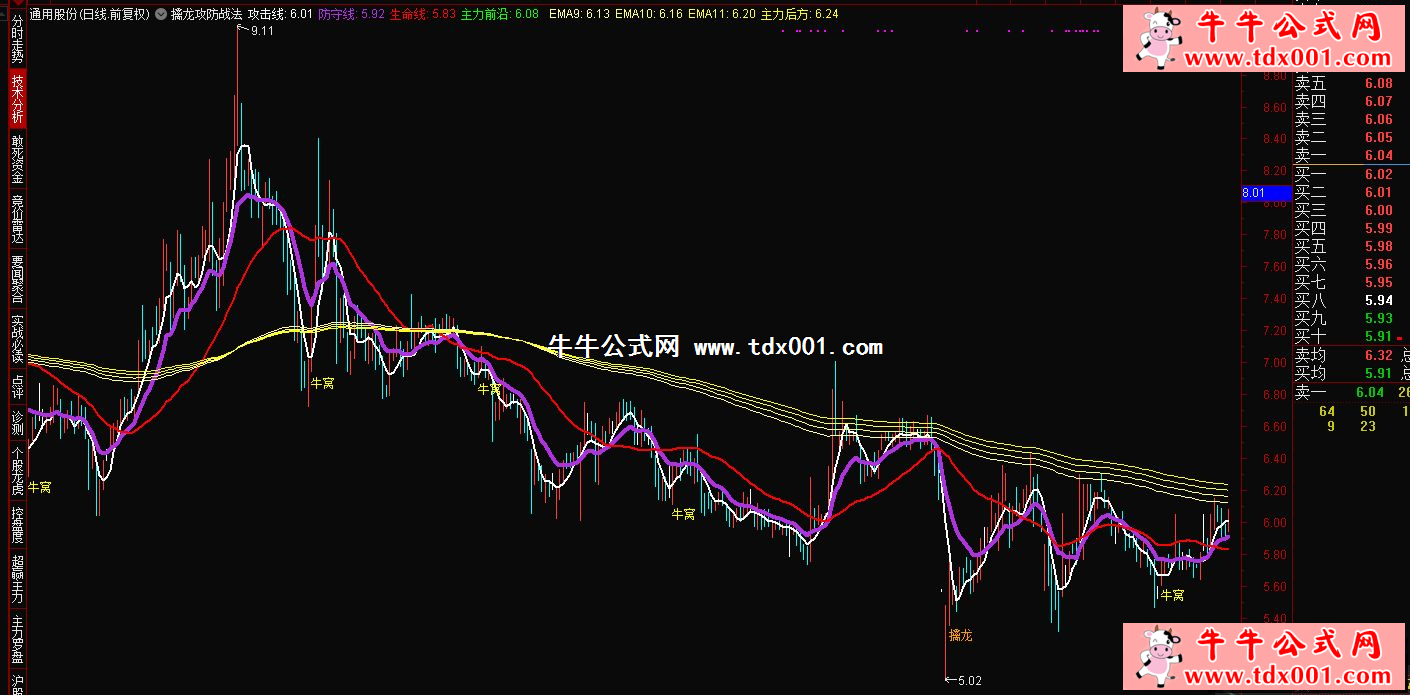Select the 买十 5.91 order row
Viewport: 1410px width, 695px height.
coord(1344,336)
